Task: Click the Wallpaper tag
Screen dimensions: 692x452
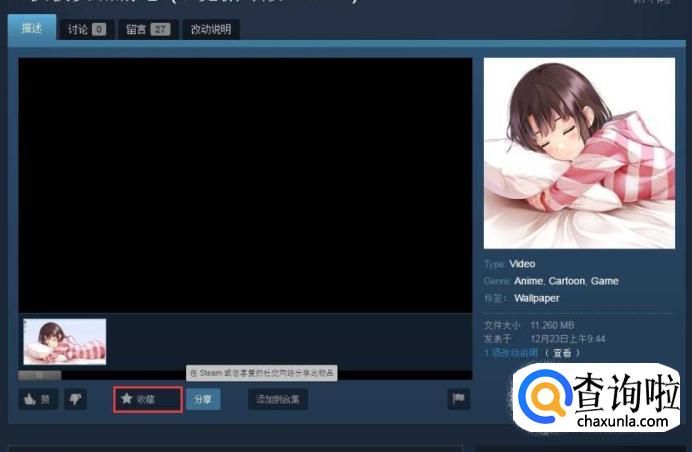Action: click(x=537, y=298)
